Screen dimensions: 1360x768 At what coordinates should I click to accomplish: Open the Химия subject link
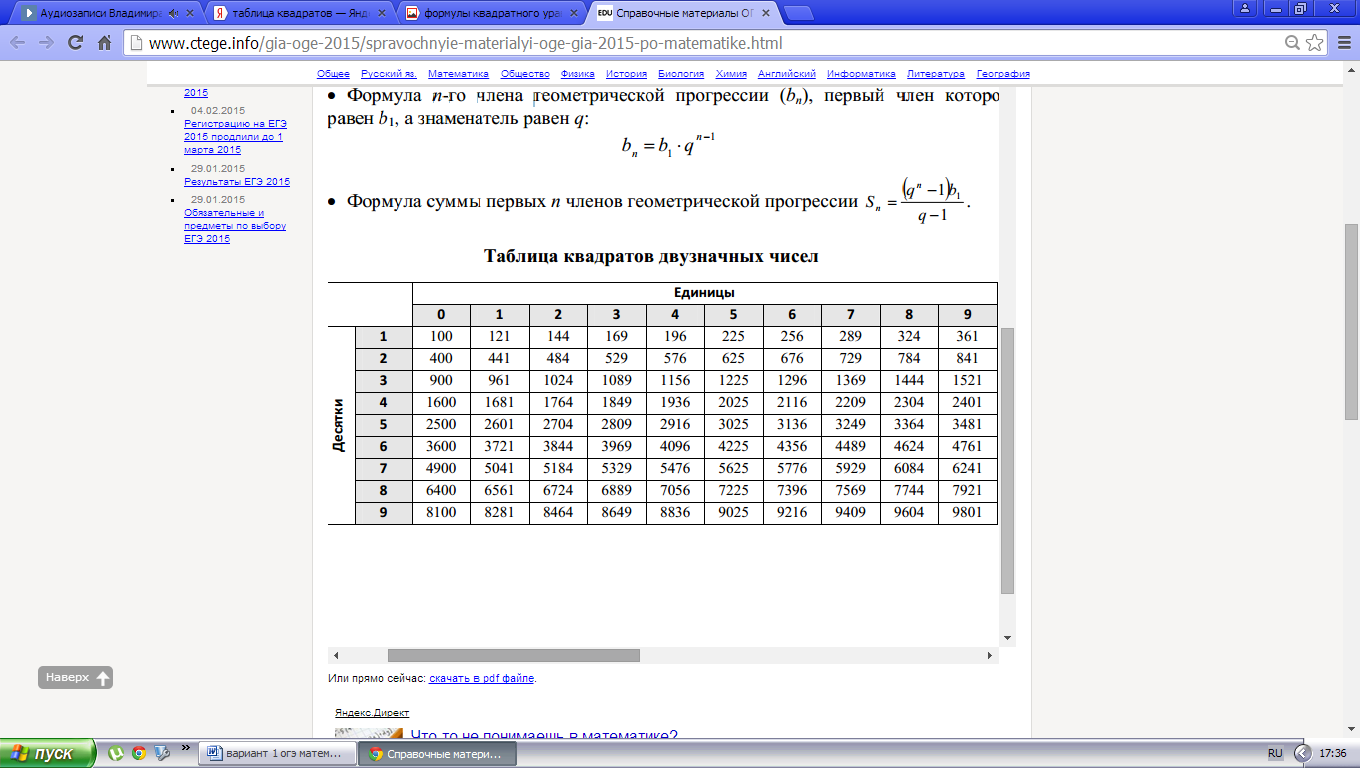coord(731,74)
